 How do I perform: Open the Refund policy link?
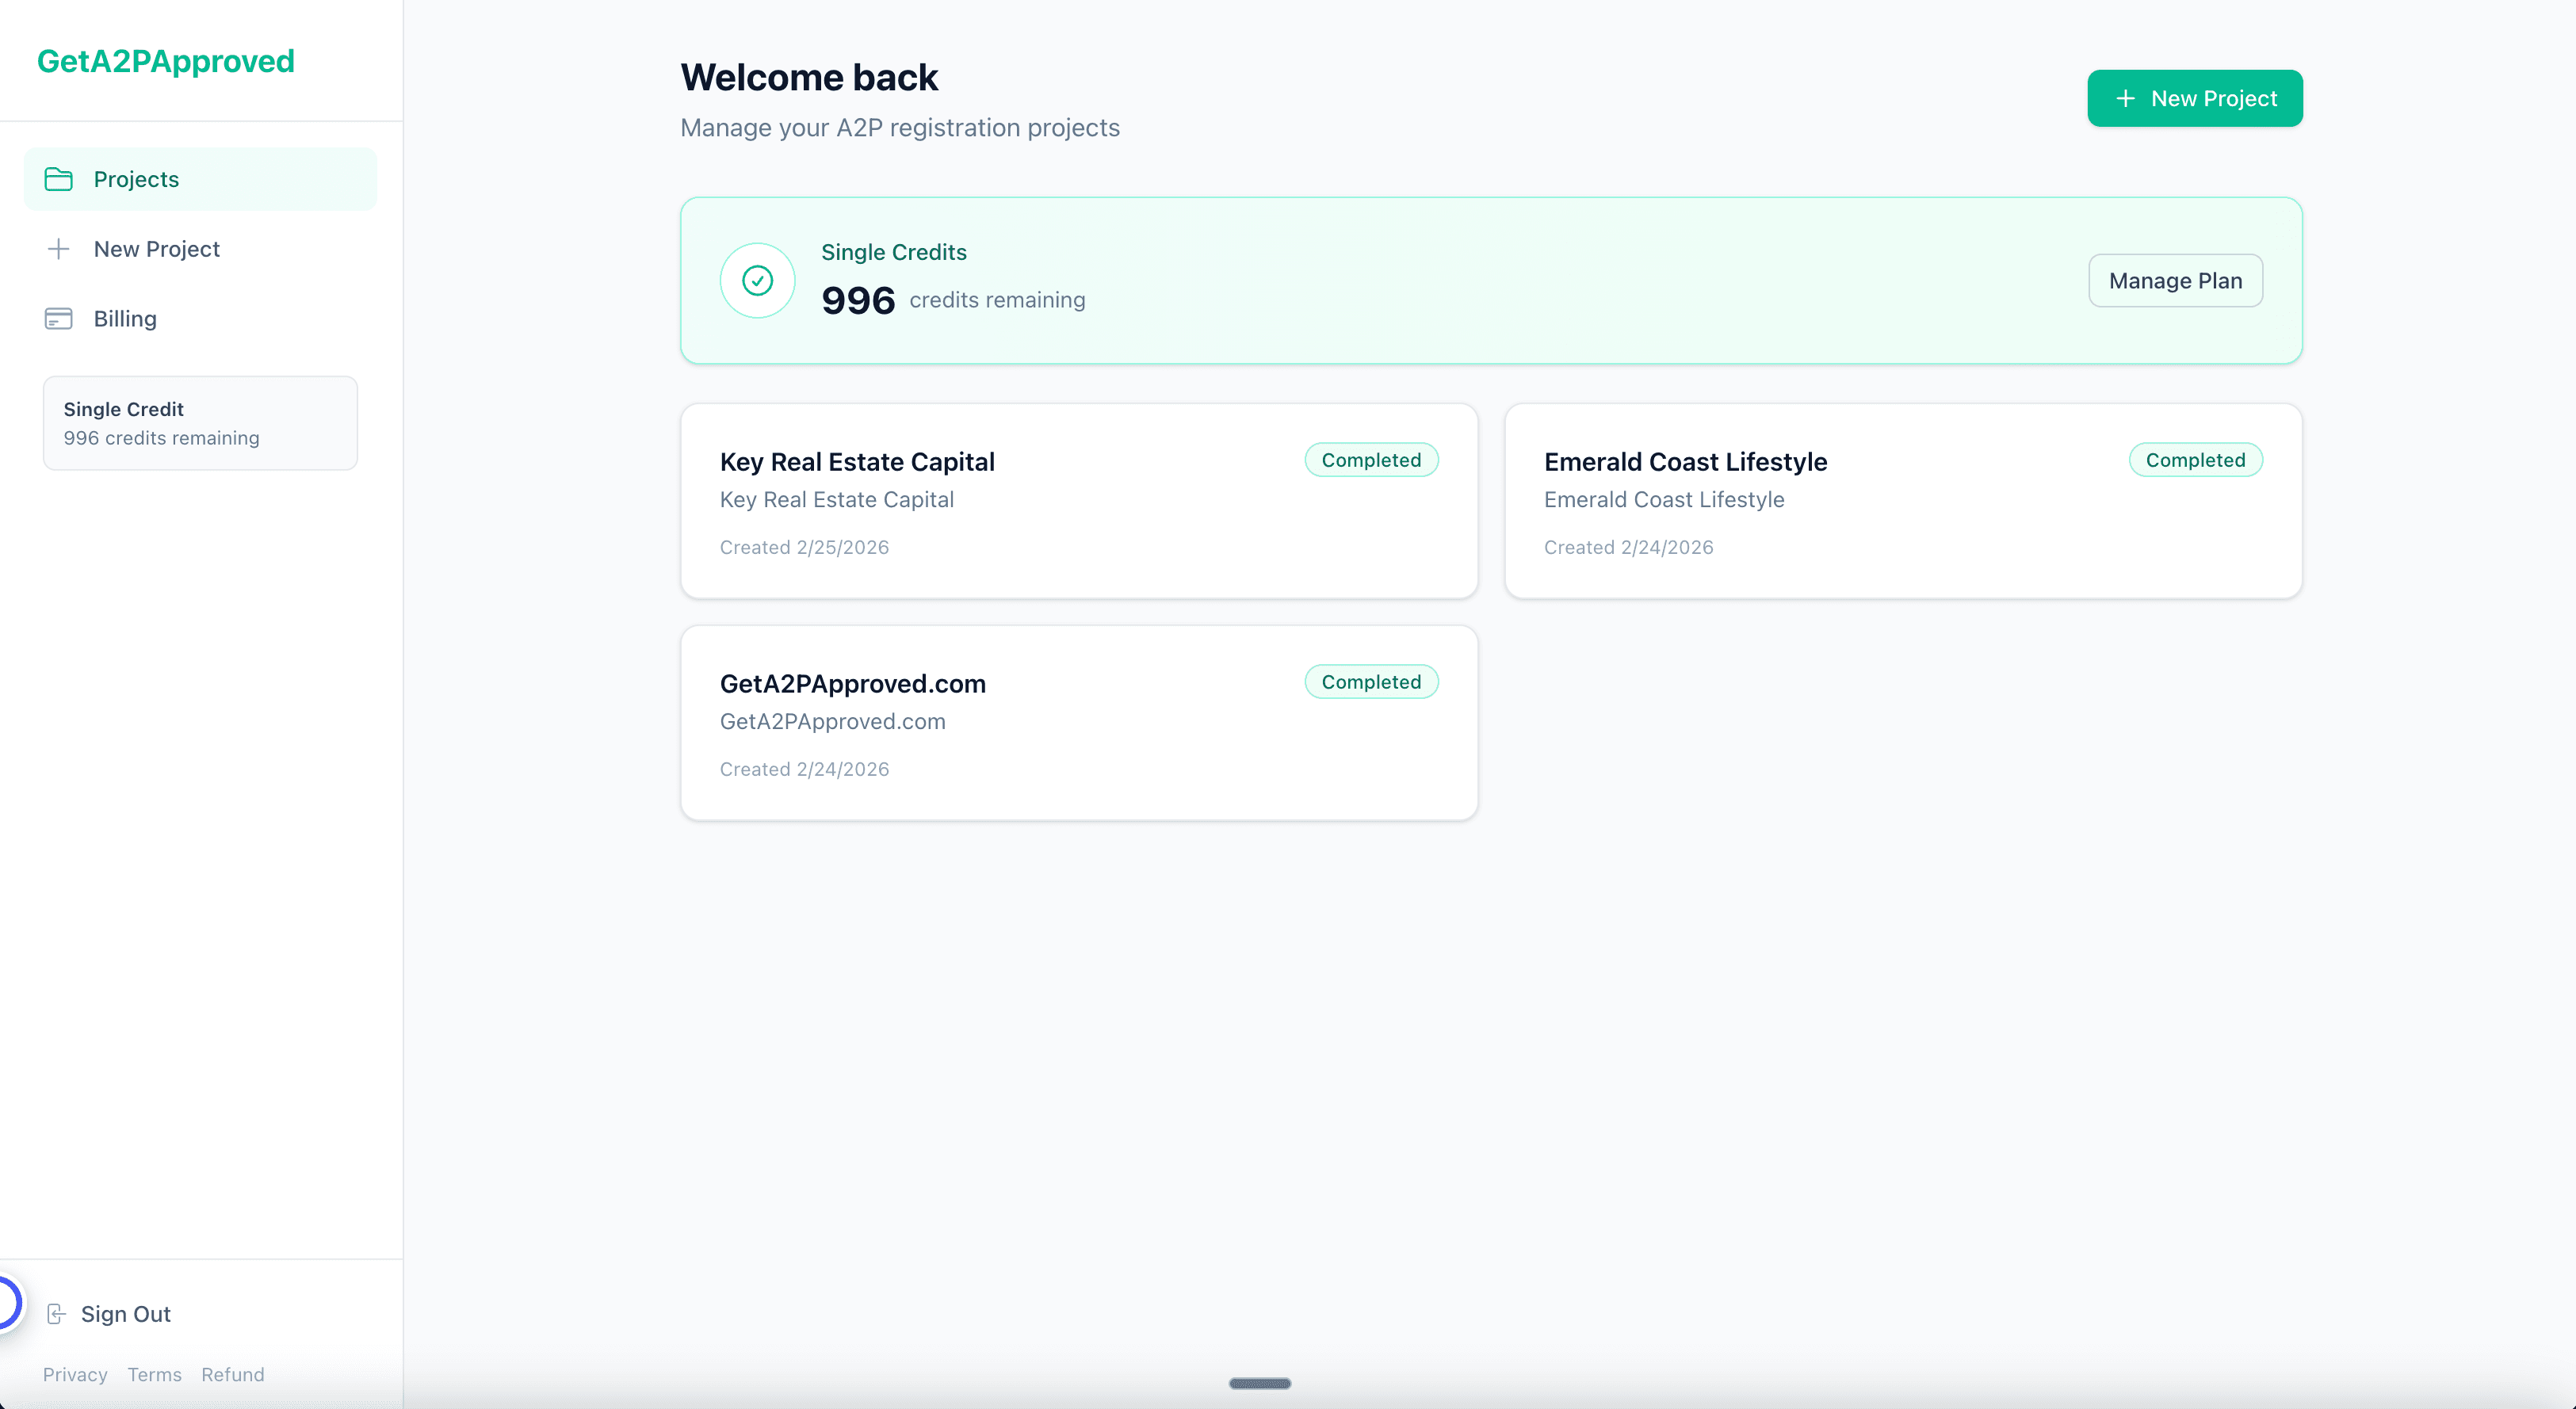(233, 1375)
